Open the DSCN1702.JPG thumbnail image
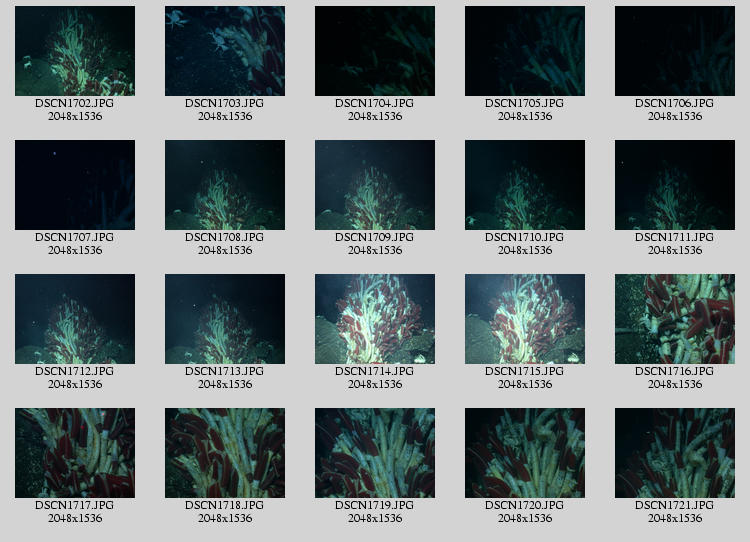750x542 pixels. pyautogui.click(x=75, y=51)
